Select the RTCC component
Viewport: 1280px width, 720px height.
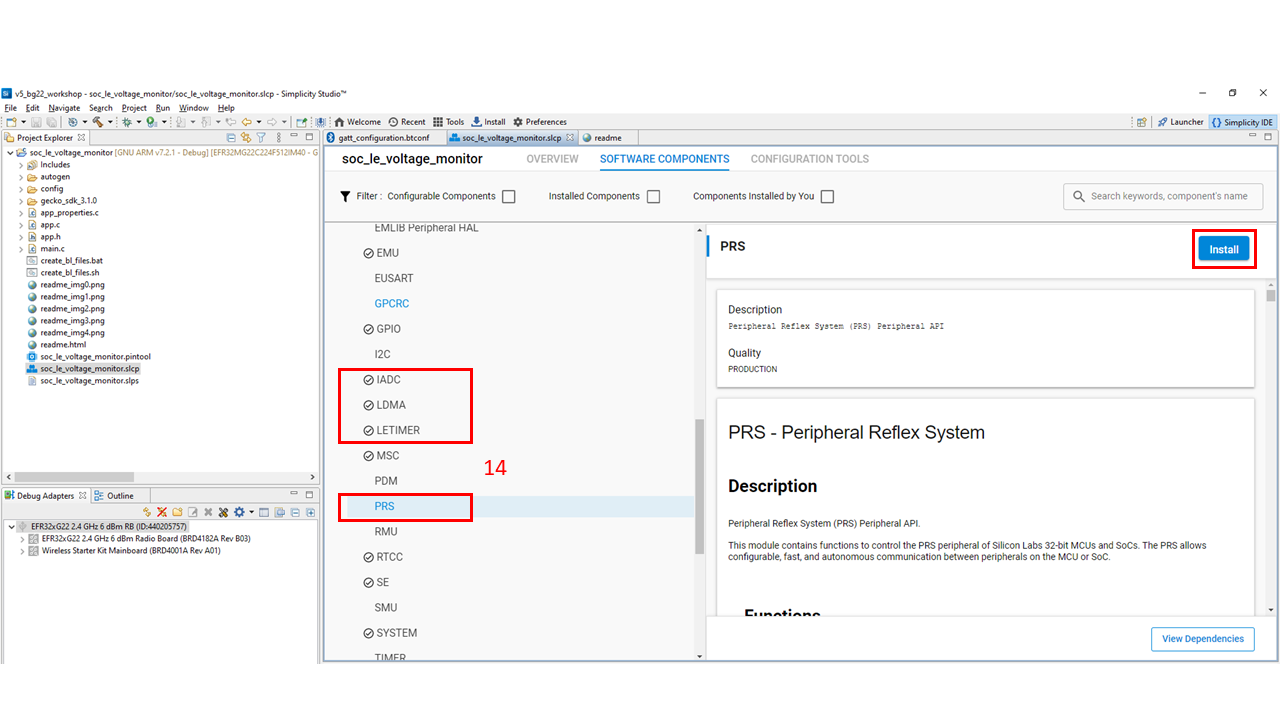click(389, 558)
